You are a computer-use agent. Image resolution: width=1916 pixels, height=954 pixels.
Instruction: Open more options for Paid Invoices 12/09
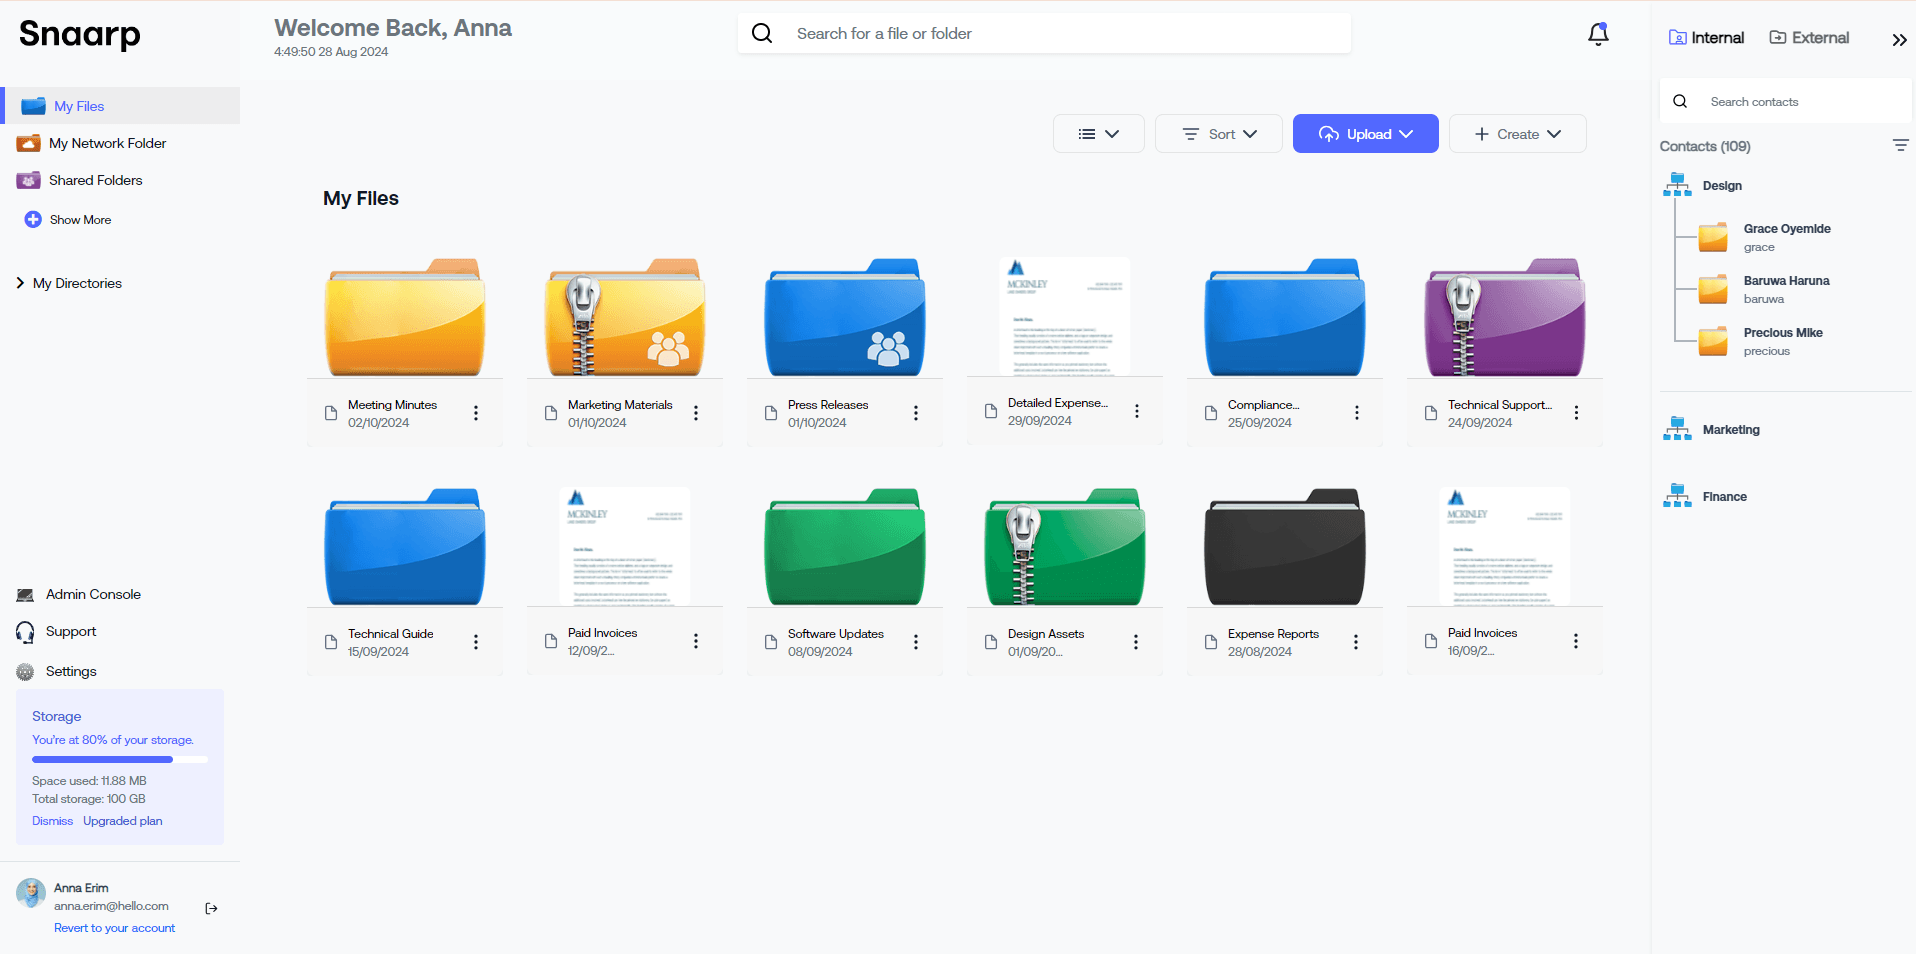(696, 641)
